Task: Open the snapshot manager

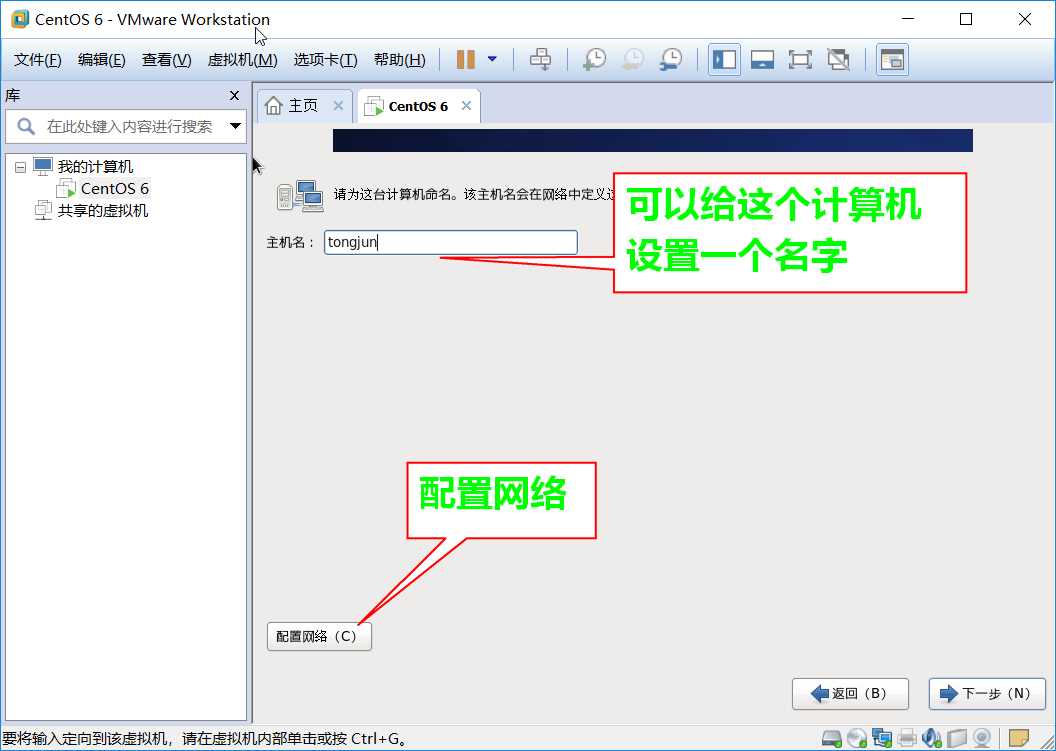Action: click(x=671, y=59)
